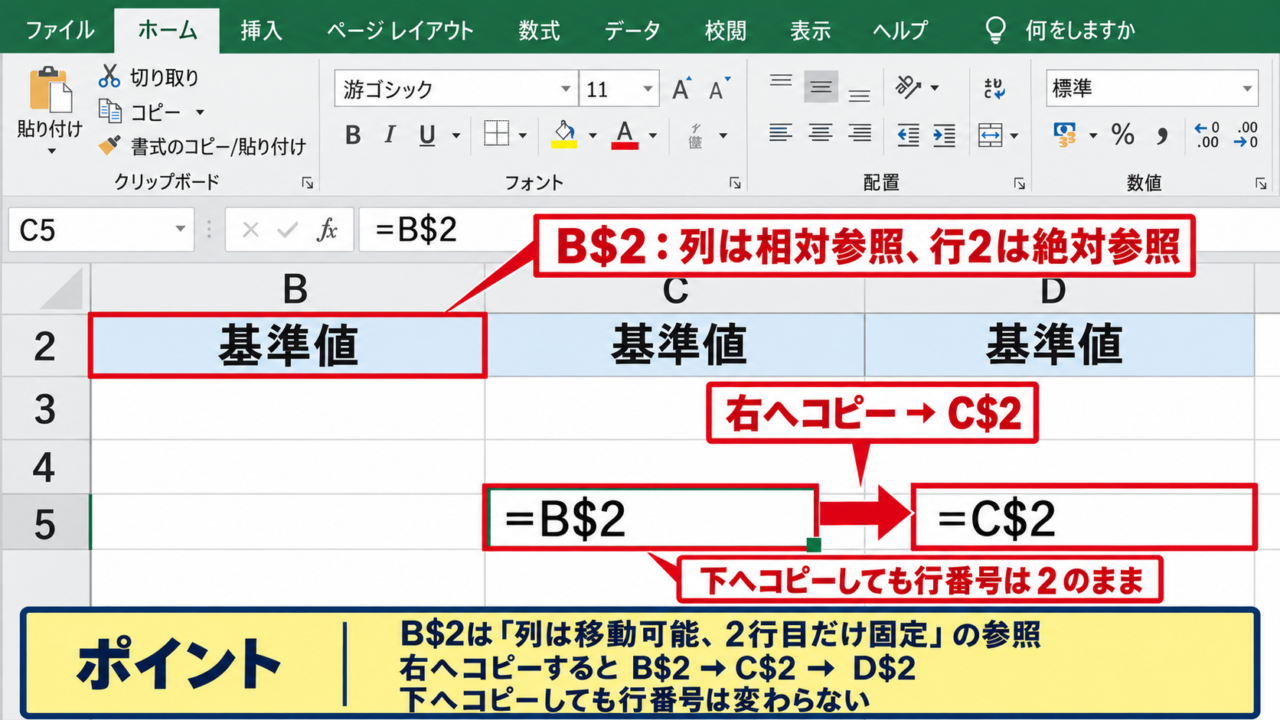Viewport: 1280px width, 720px height.
Task: Toggle underline formatting (U)
Action: pyautogui.click(x=427, y=135)
